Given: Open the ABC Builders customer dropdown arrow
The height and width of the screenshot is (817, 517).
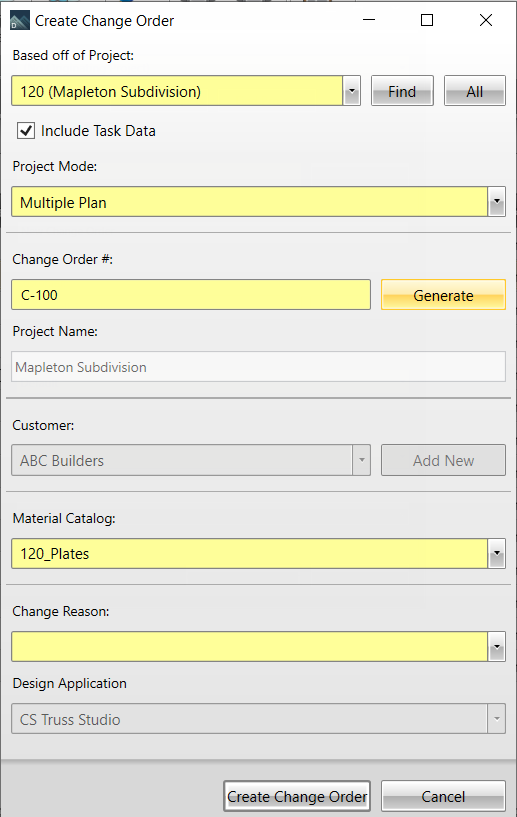Looking at the screenshot, I should point(361,460).
